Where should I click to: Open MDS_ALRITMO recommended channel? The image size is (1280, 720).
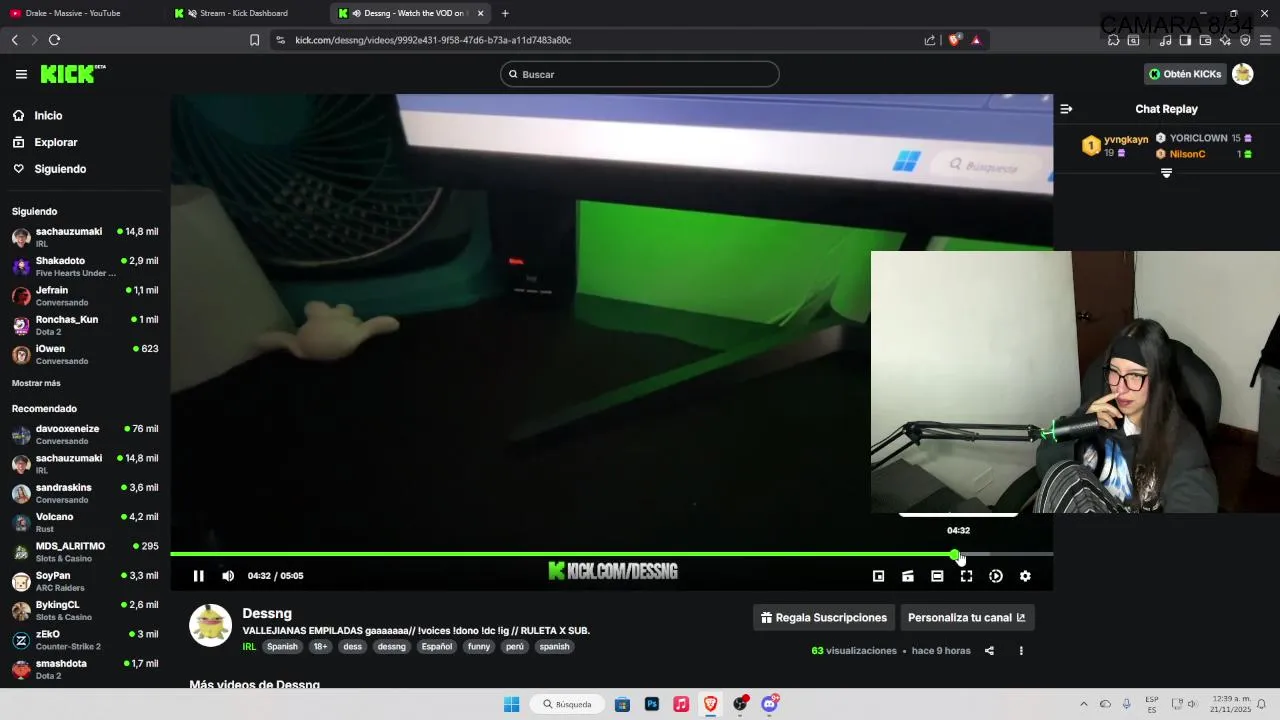tap(85, 552)
